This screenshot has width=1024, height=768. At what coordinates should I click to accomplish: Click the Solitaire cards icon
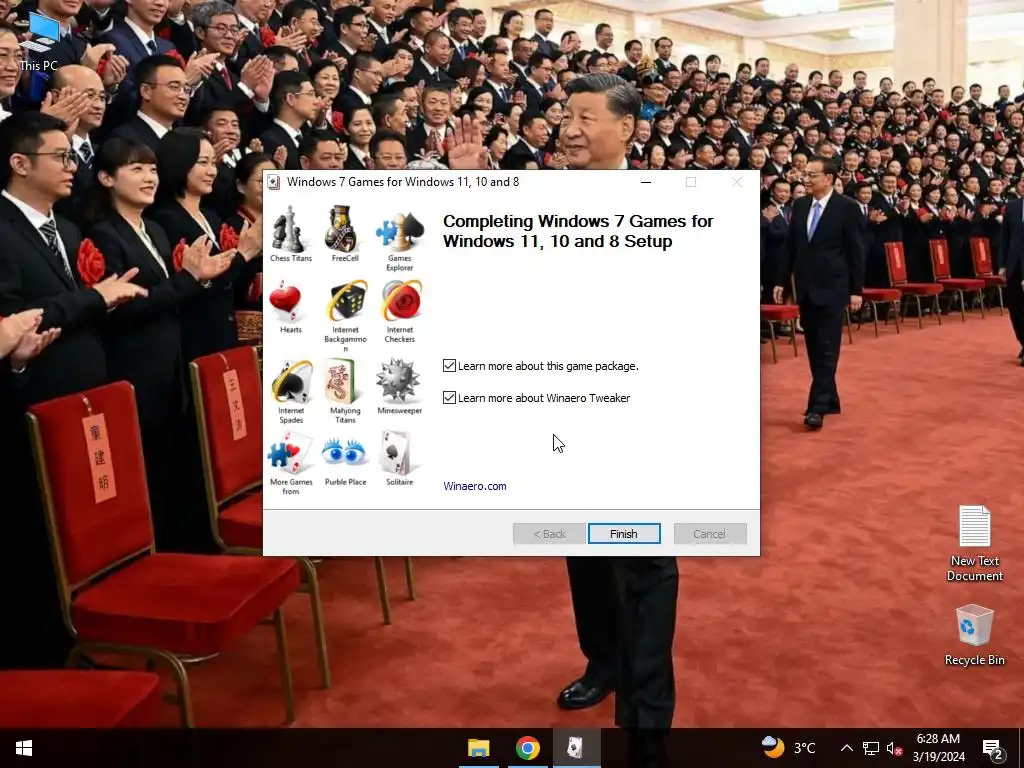click(x=396, y=453)
